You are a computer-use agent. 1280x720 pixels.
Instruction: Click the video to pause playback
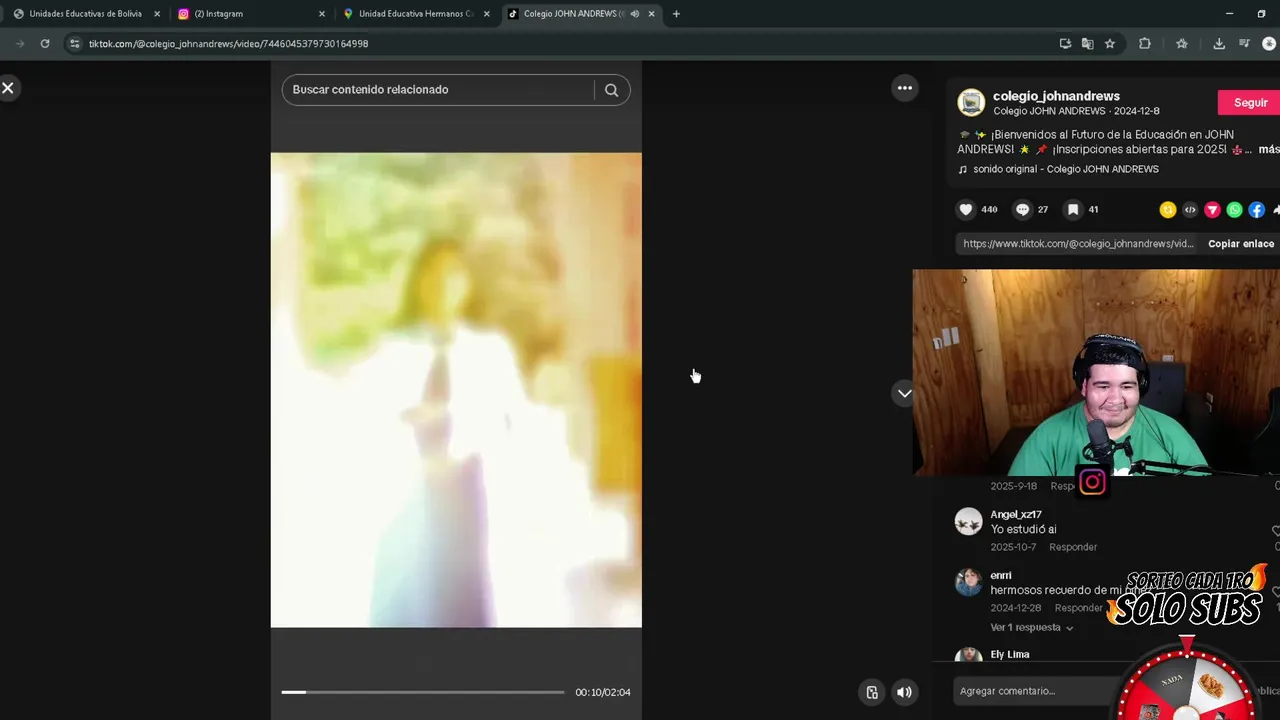[456, 390]
